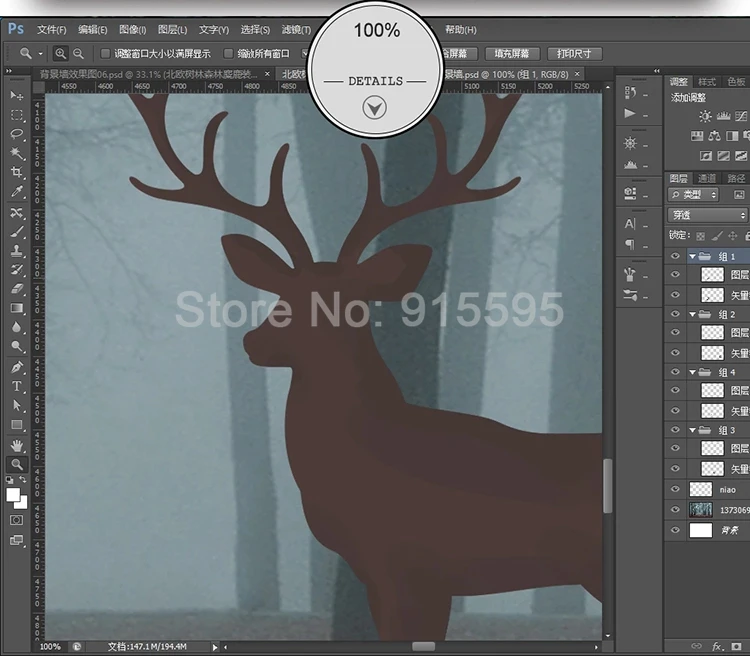
Task: Switch to the 通道 tab
Action: [x=706, y=178]
